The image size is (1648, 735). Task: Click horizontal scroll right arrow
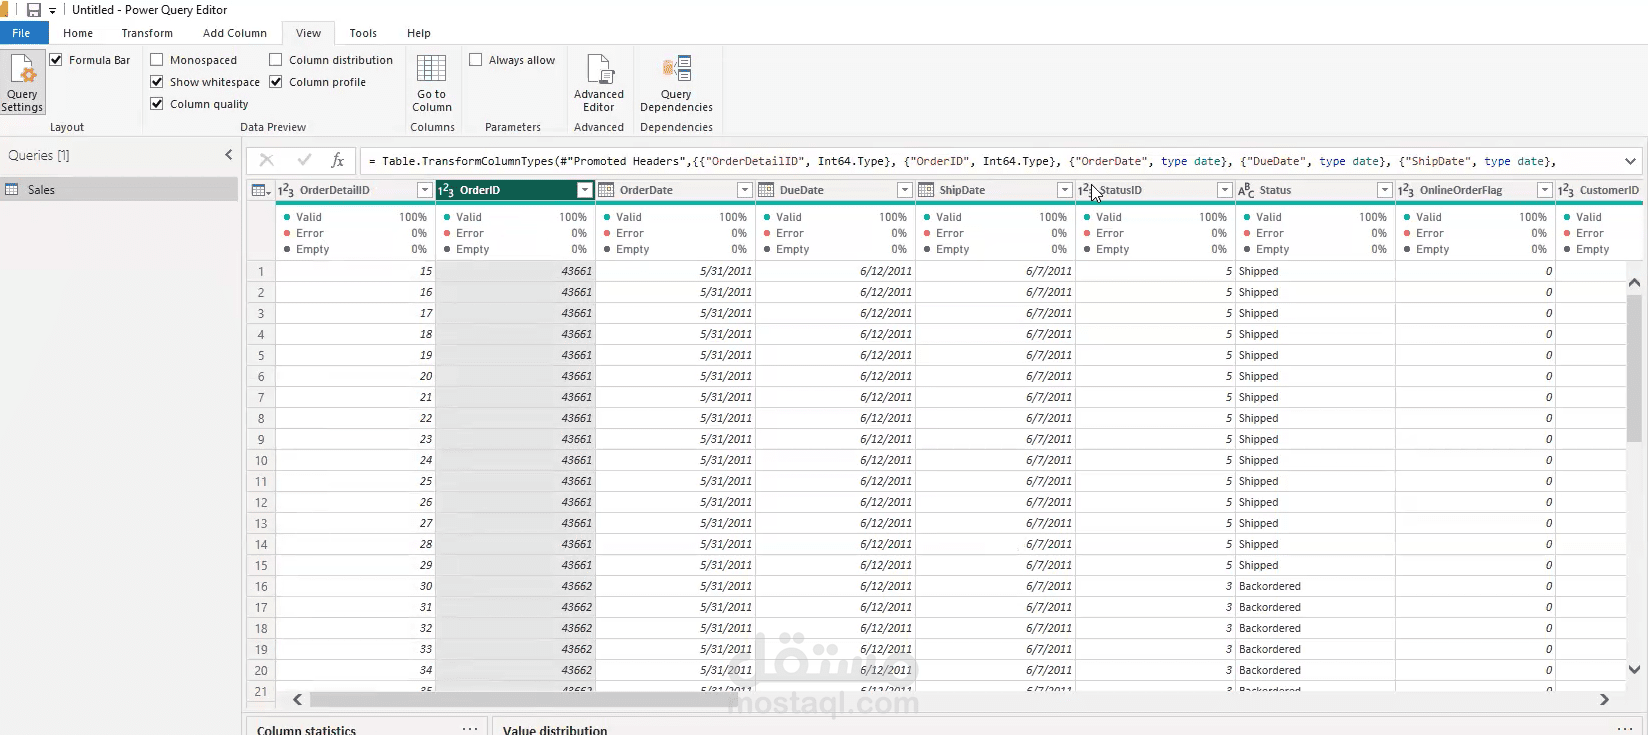coord(1604,700)
